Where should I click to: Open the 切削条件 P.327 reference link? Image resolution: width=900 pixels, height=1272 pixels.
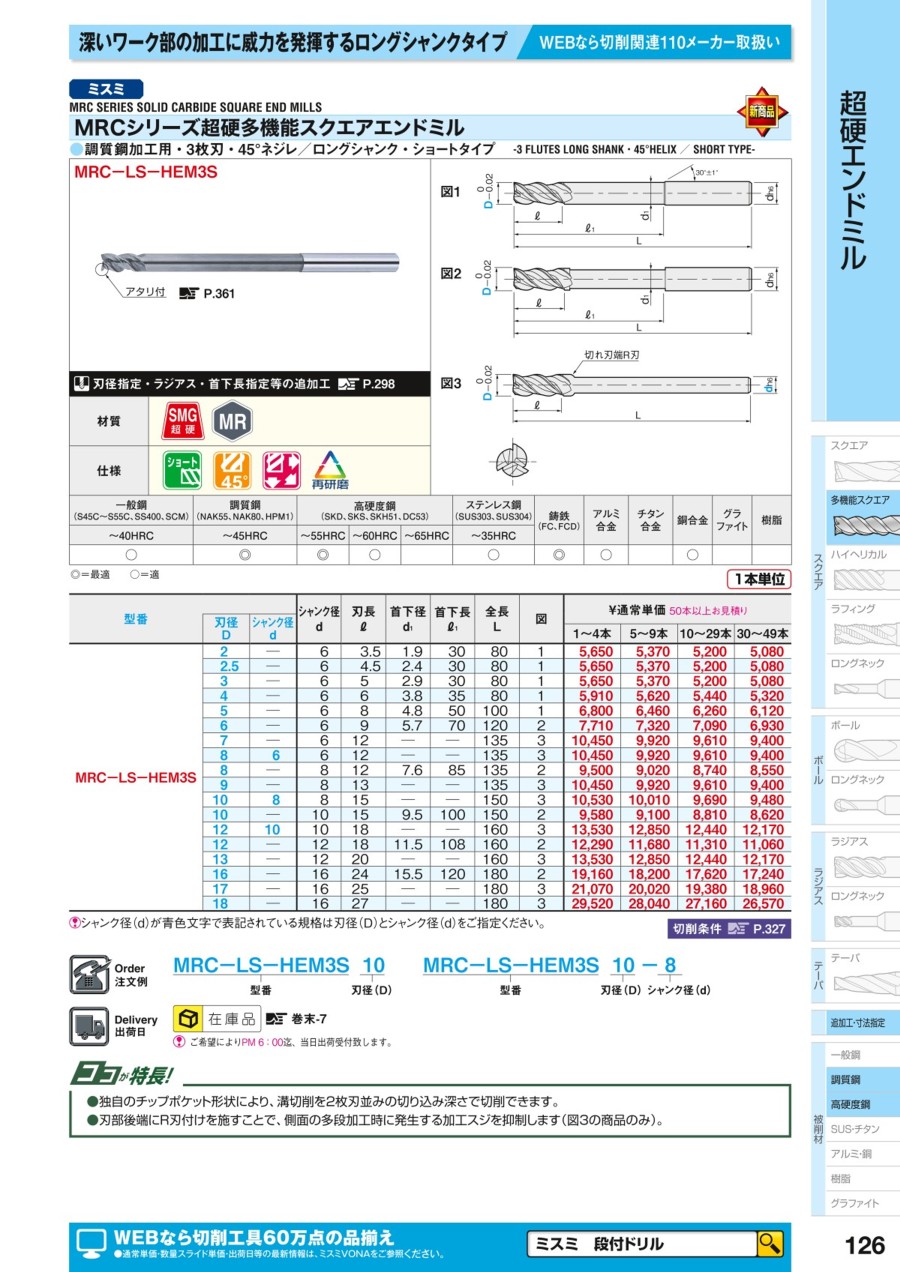(x=728, y=929)
